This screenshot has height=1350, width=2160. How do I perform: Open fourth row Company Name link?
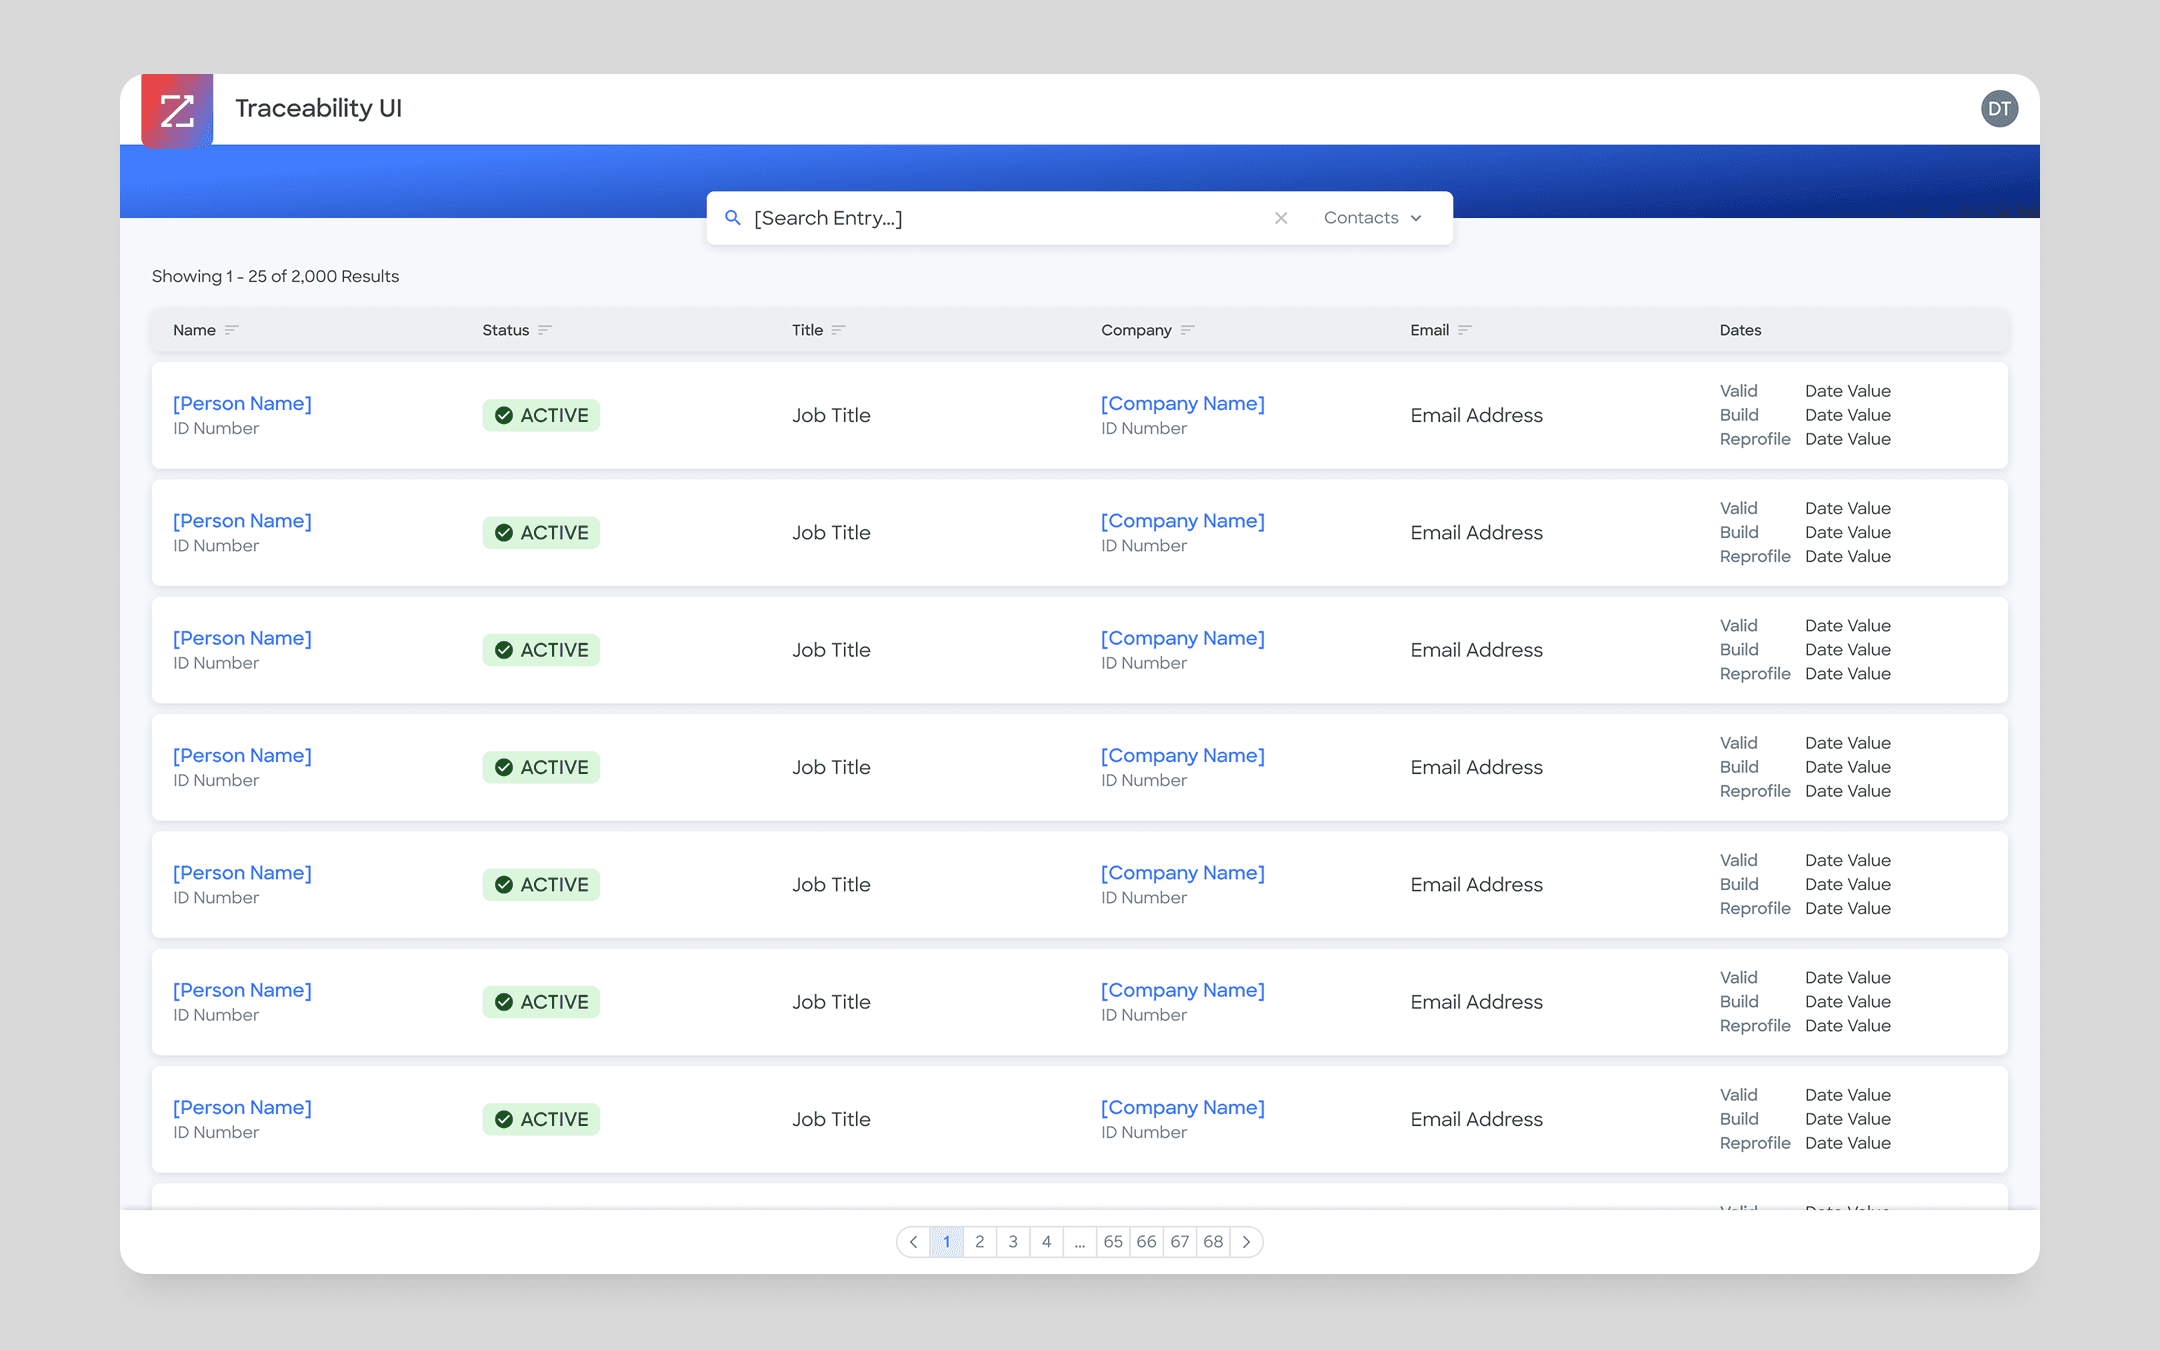pyautogui.click(x=1183, y=755)
